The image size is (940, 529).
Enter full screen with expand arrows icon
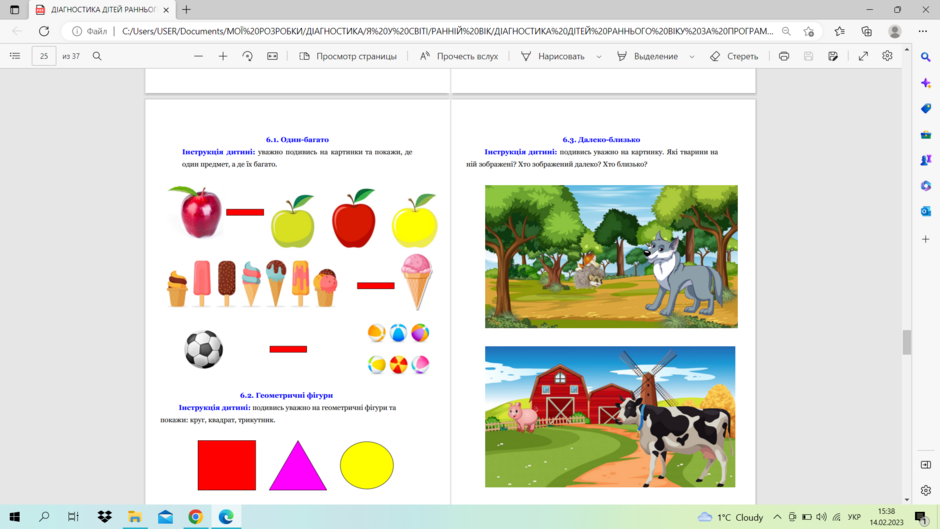click(863, 56)
